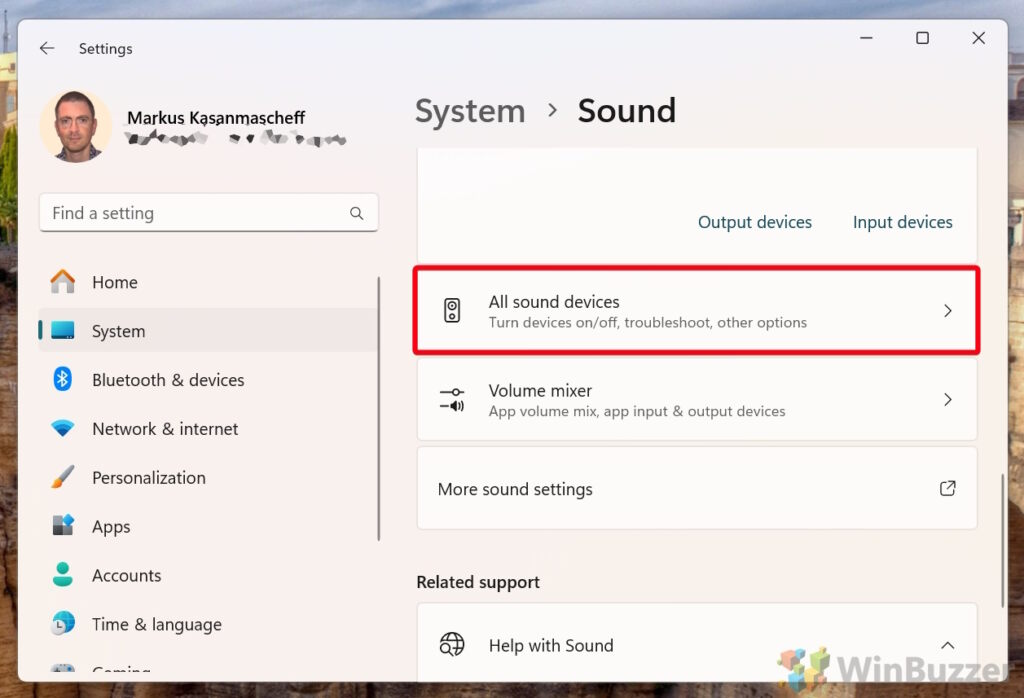
Task: Open Home in the Settings sidebar
Action: point(114,282)
